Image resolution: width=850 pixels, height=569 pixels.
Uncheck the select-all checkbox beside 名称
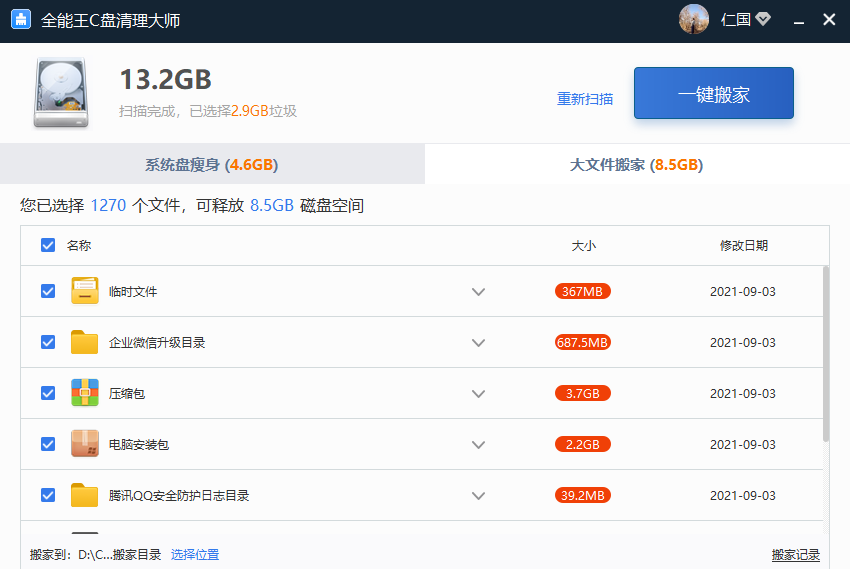click(48, 245)
